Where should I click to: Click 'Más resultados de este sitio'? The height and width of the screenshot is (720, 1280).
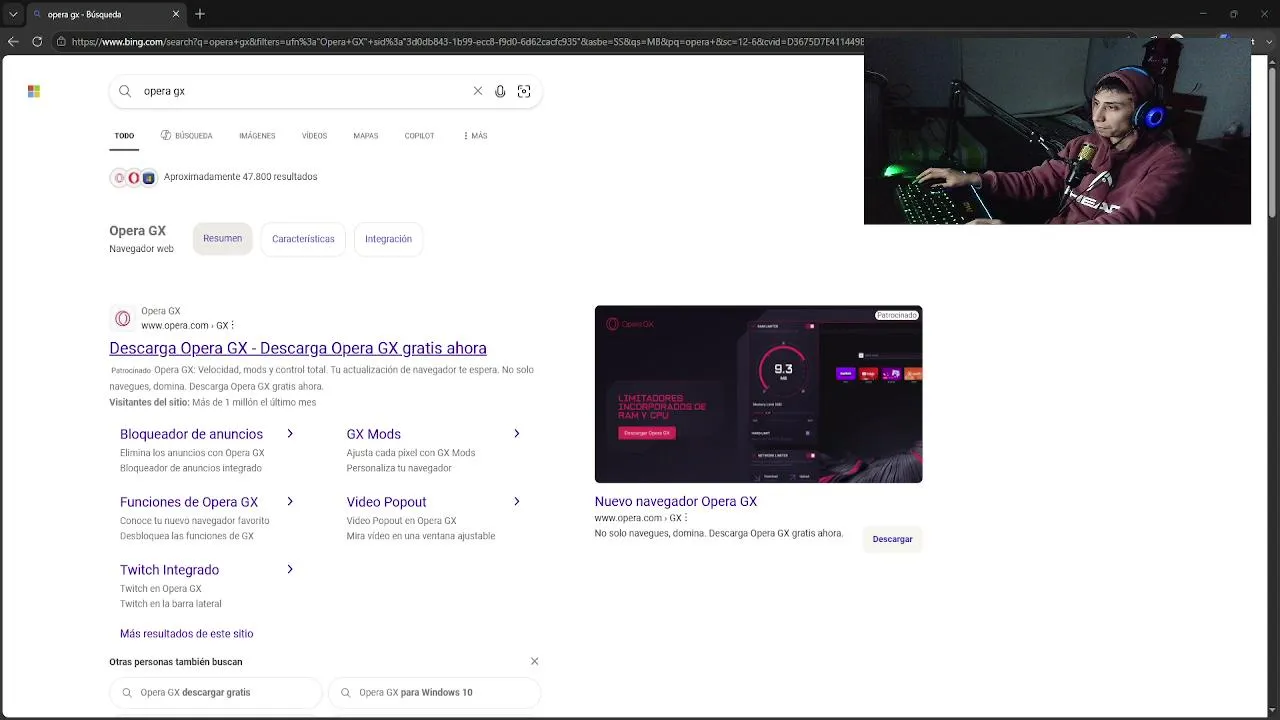tap(186, 634)
